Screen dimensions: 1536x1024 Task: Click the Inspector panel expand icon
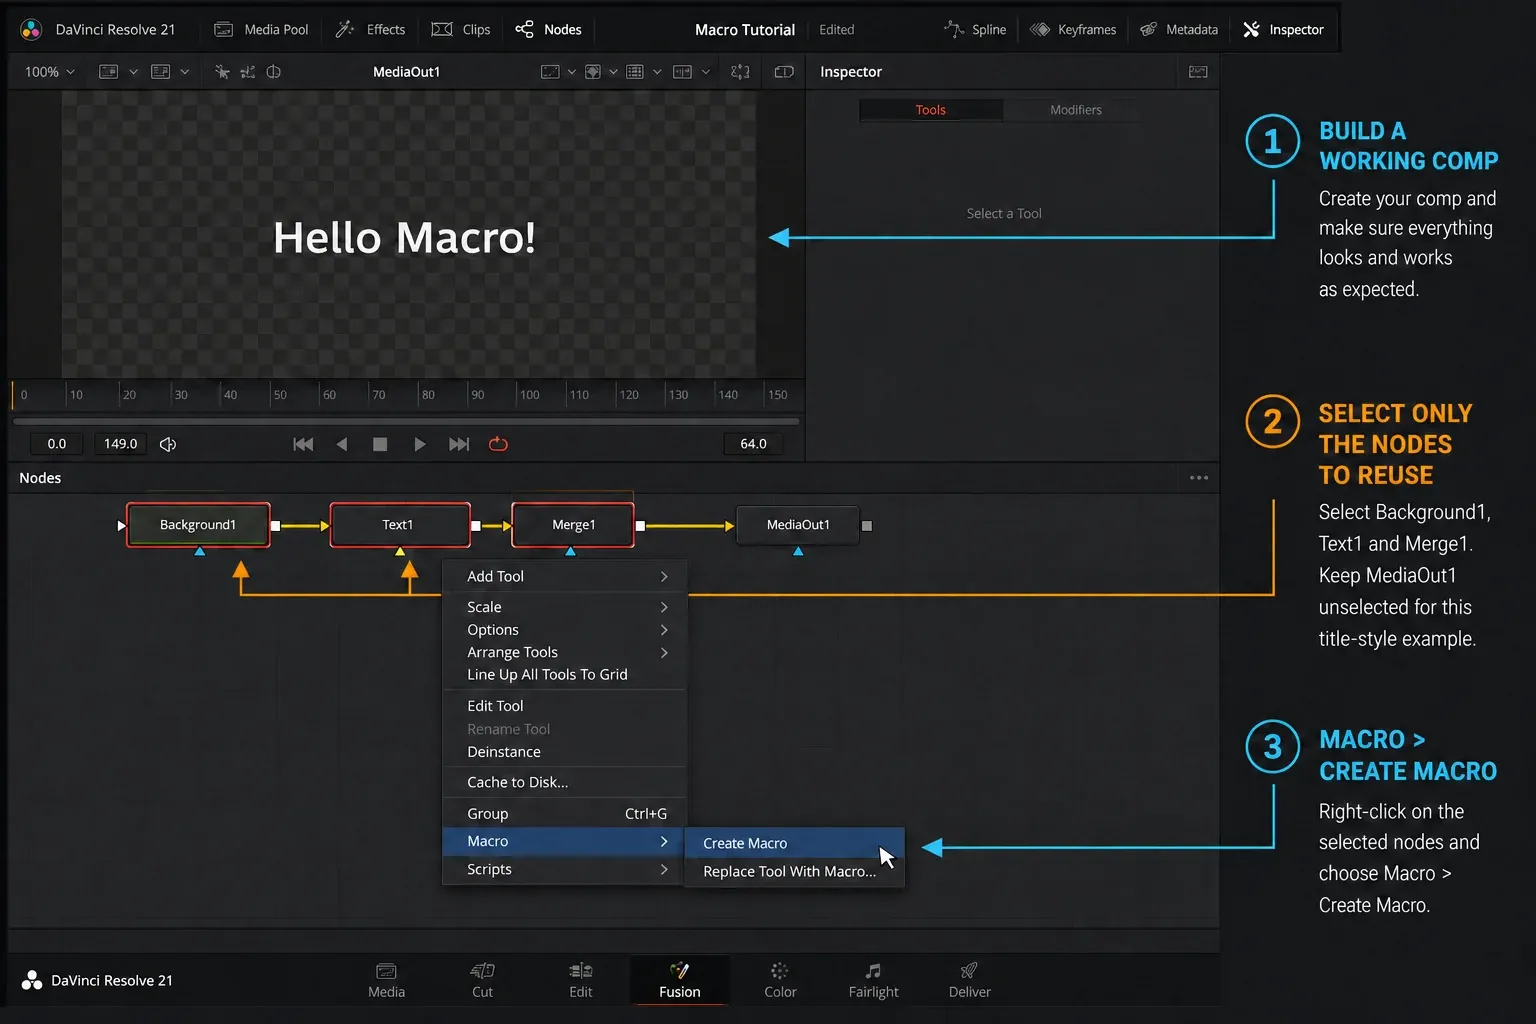[x=1198, y=72]
